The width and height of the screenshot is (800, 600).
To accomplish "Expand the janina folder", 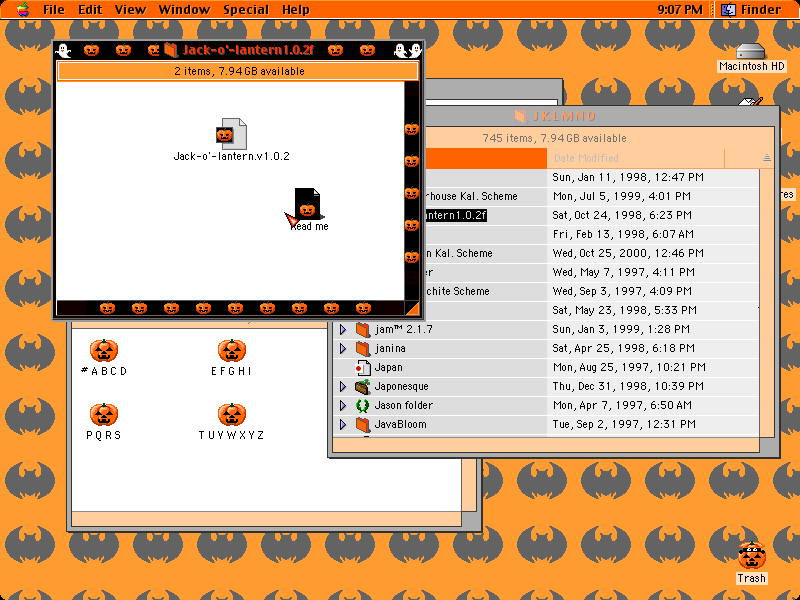I will click(343, 348).
